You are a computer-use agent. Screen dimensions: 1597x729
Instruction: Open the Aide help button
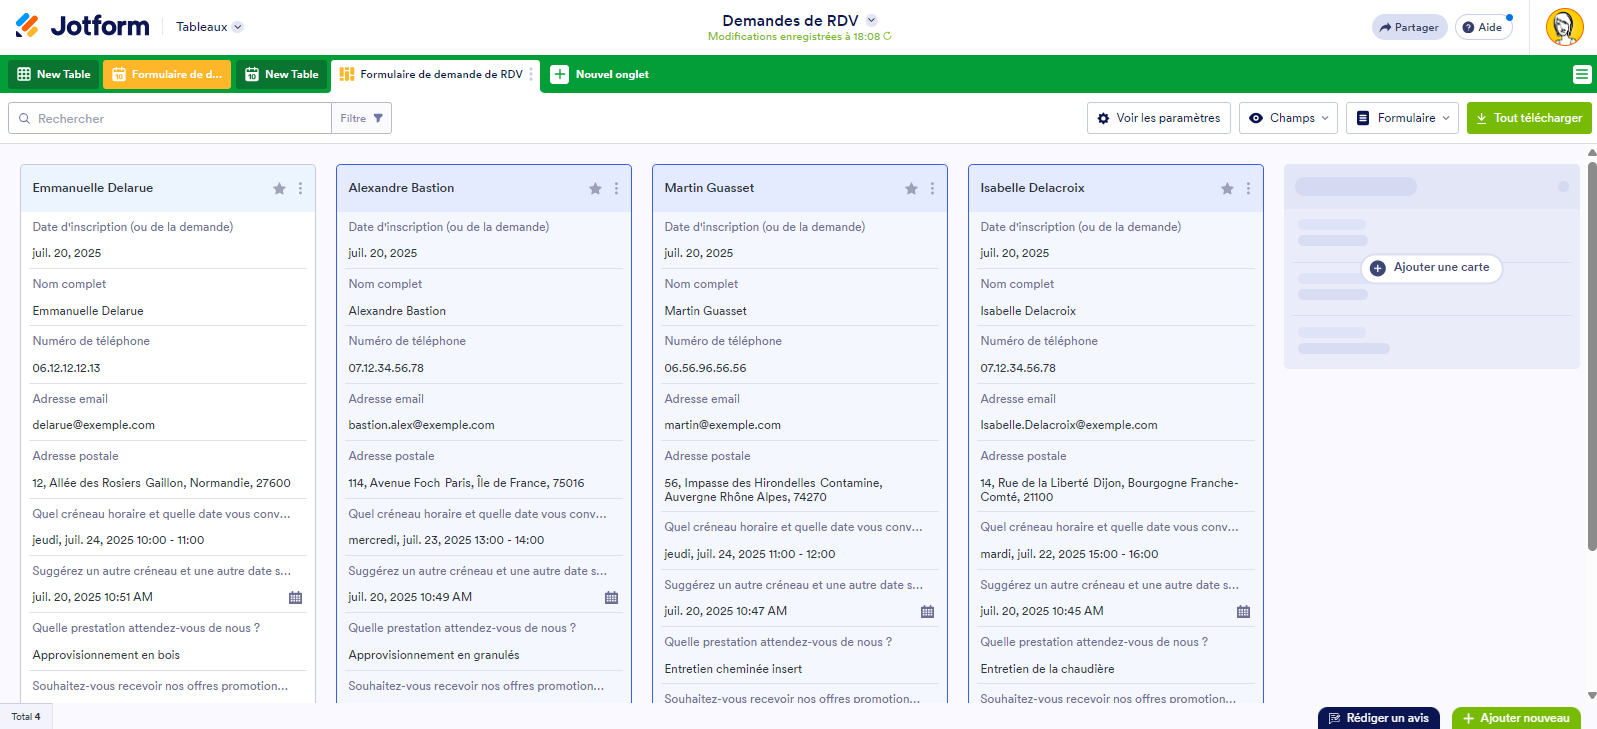[1483, 27]
